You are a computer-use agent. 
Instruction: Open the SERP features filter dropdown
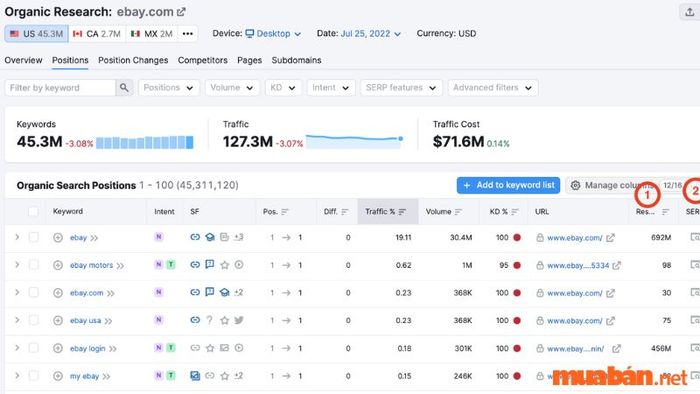point(401,87)
